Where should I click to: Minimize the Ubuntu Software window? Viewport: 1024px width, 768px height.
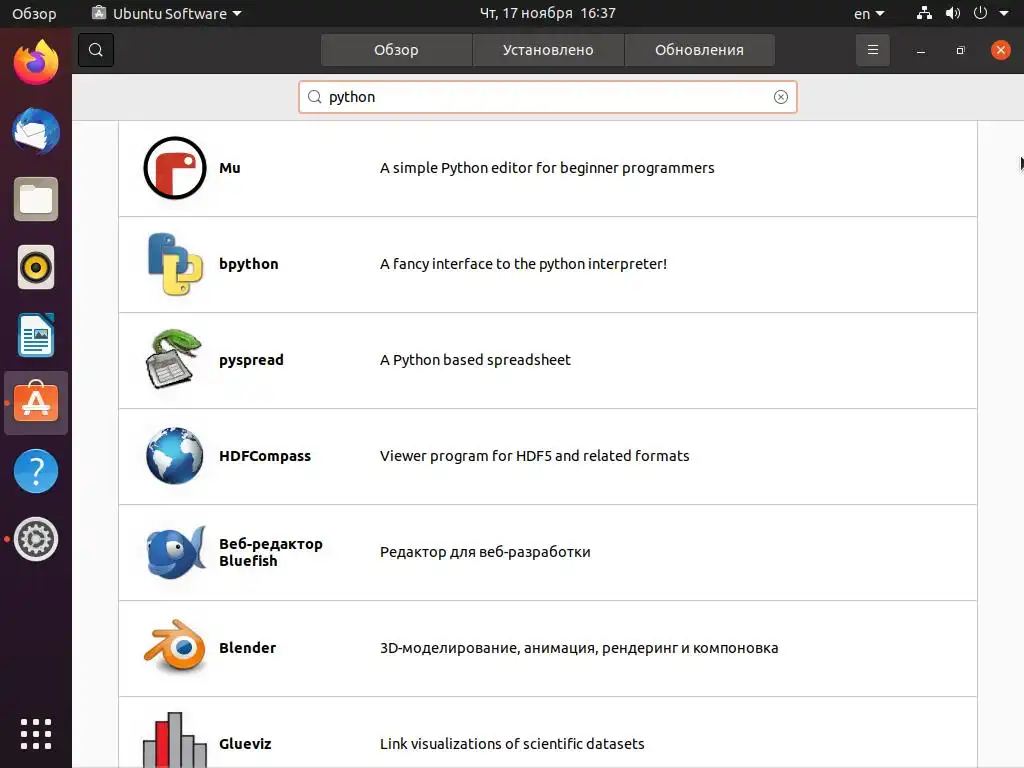921,50
